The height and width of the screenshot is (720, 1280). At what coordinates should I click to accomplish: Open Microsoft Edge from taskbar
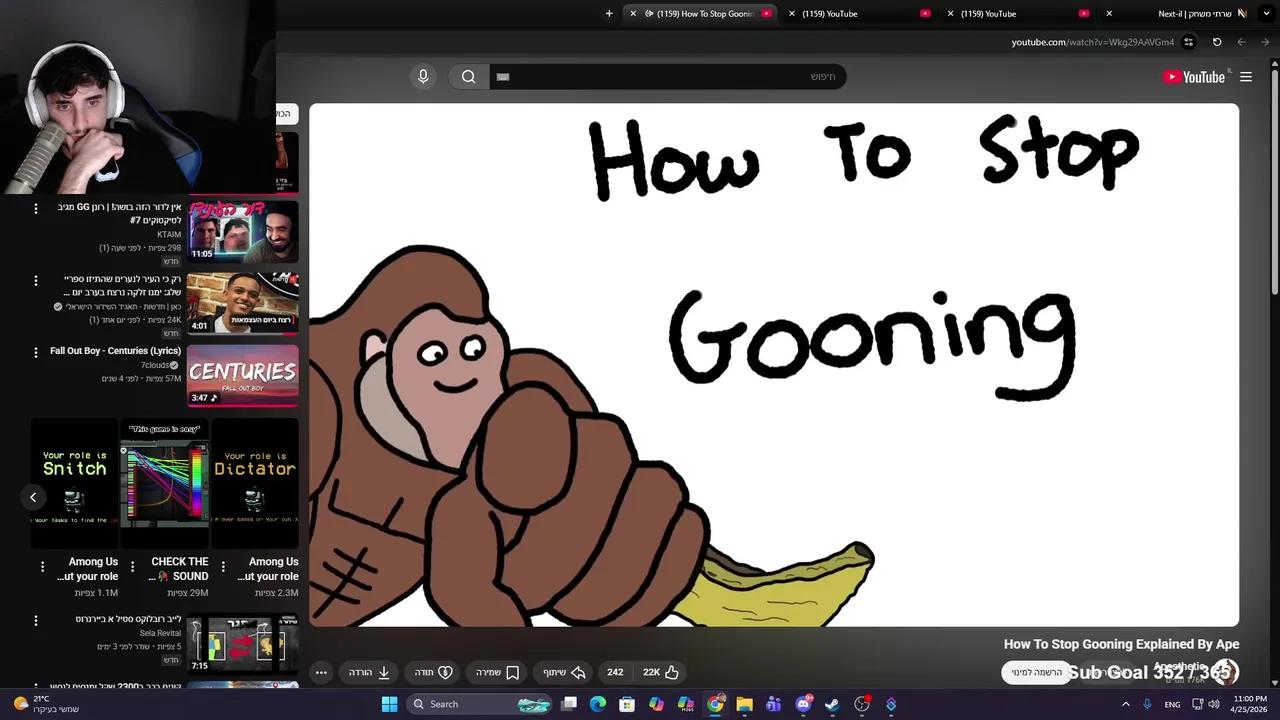point(598,704)
